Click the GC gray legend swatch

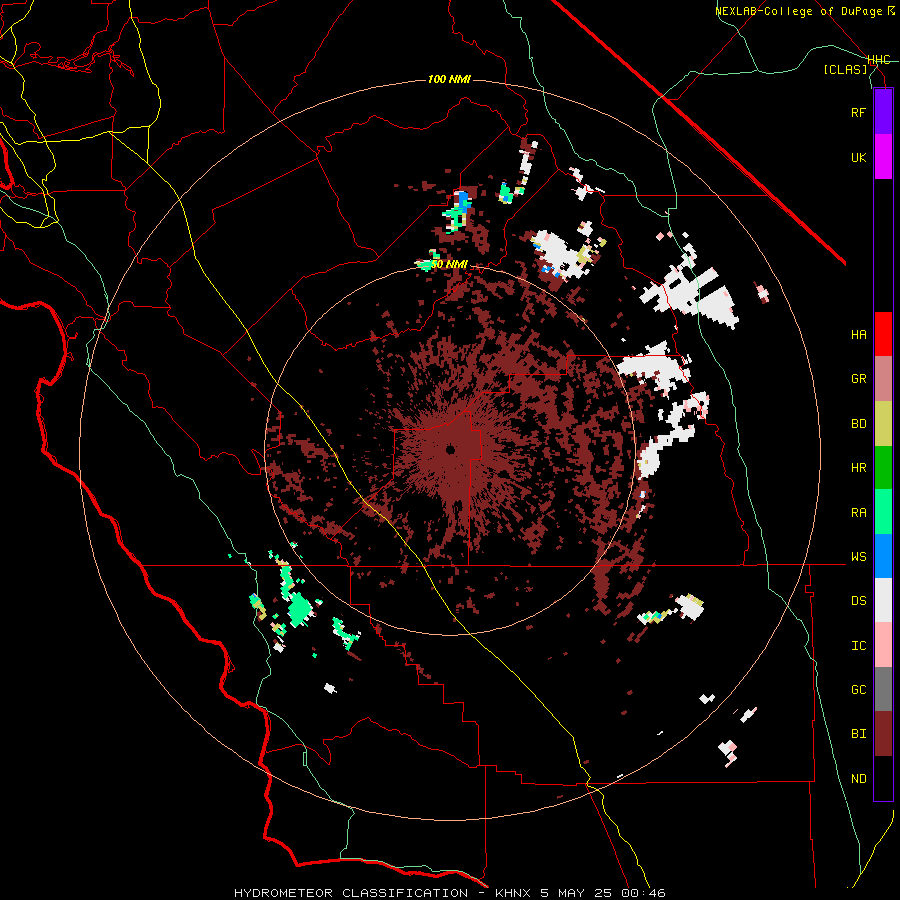[883, 689]
